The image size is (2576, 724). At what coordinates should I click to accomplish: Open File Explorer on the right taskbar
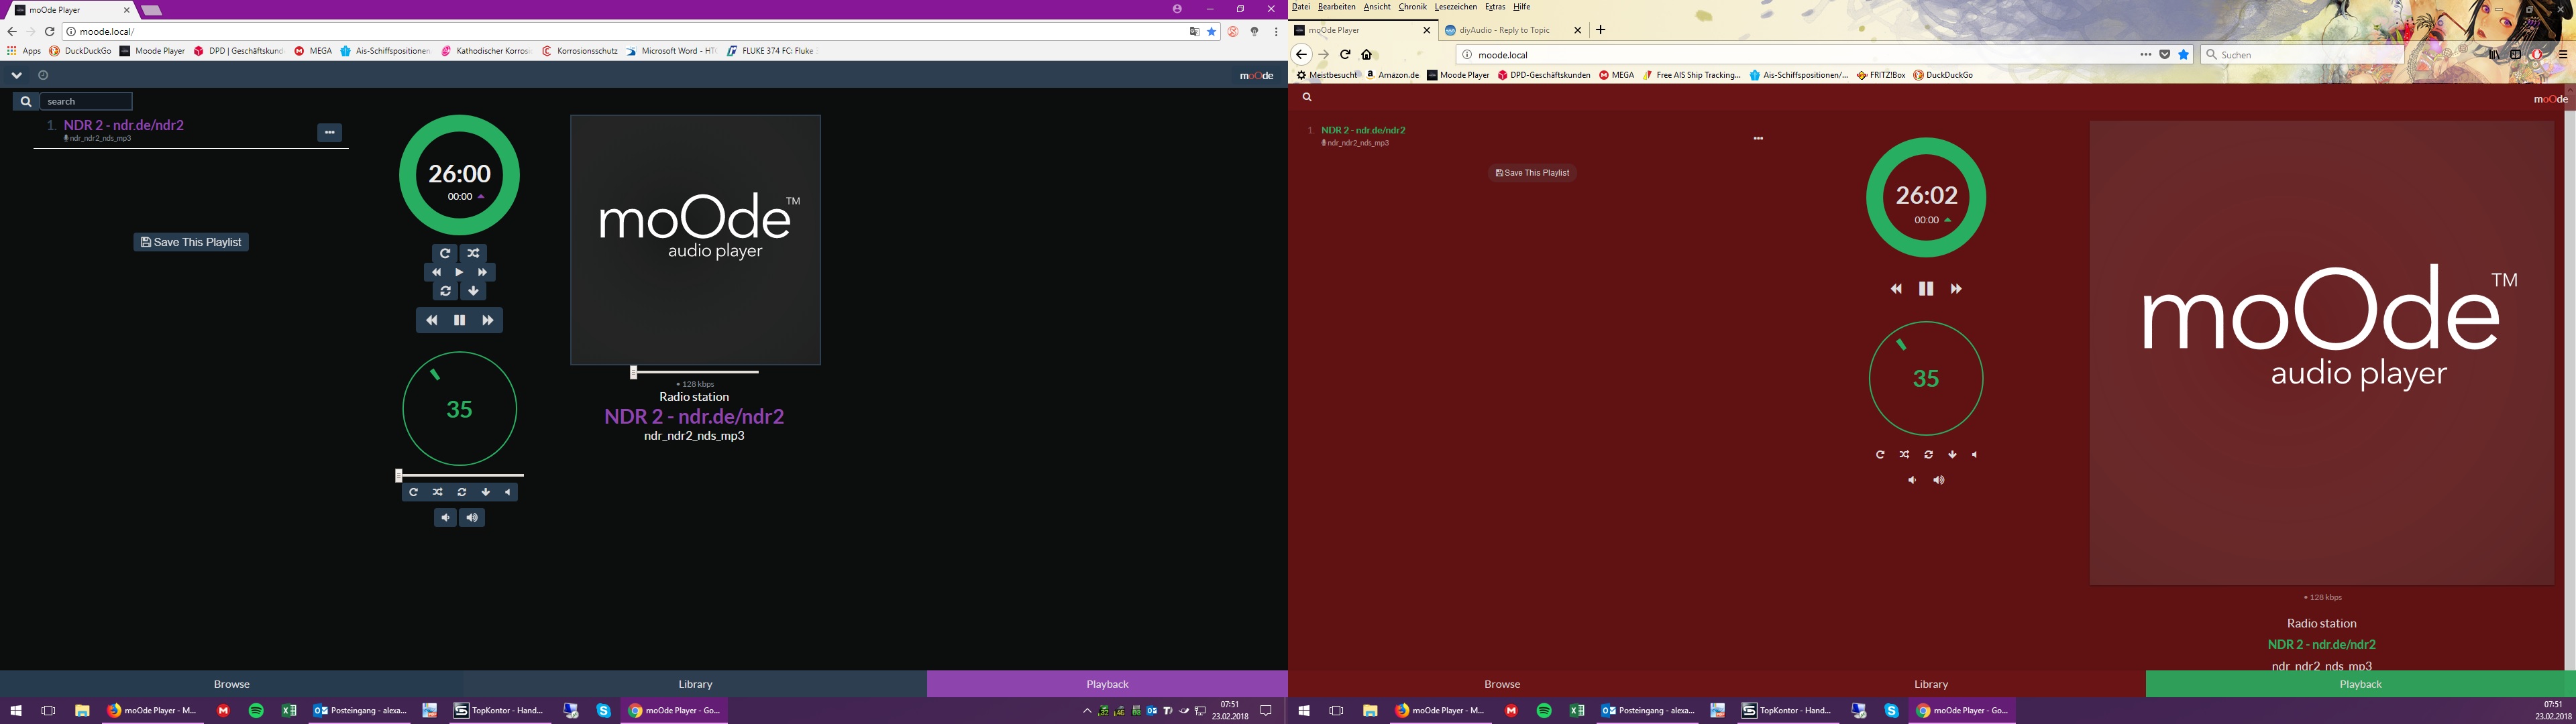[x=1370, y=711]
